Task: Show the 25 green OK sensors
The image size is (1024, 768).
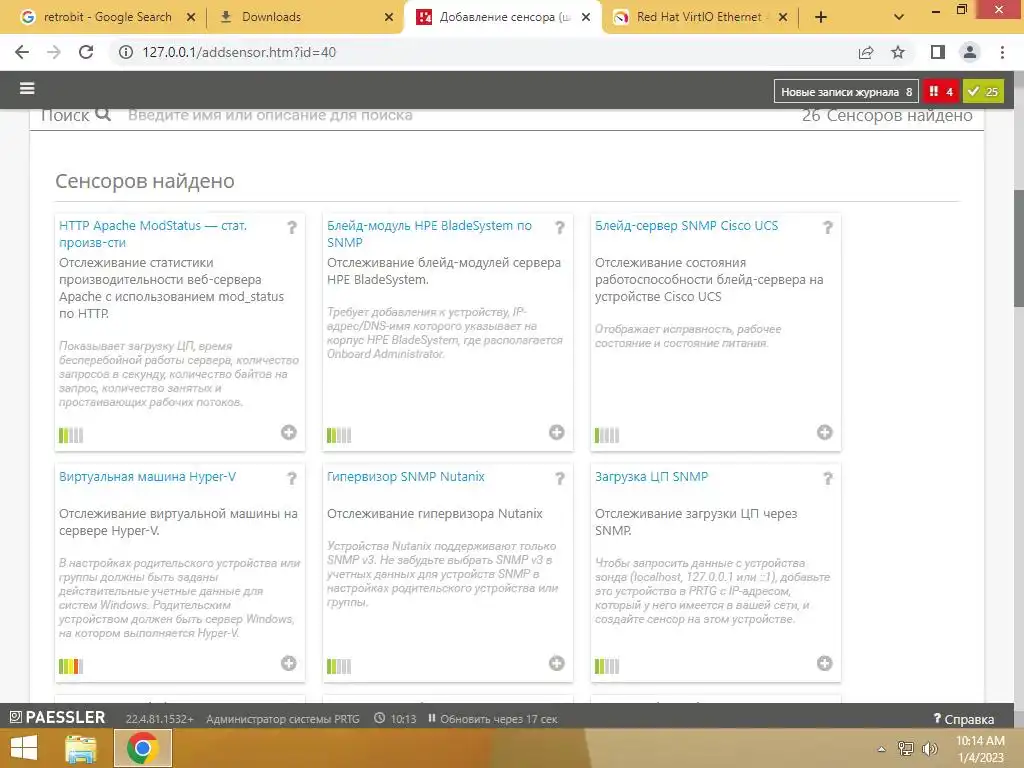Action: tap(983, 91)
